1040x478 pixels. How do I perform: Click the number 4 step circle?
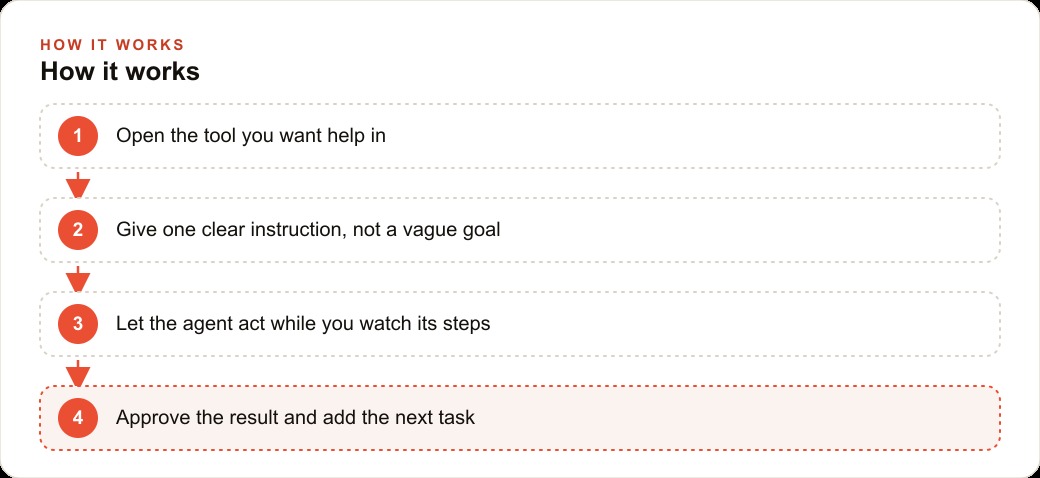tap(78, 418)
